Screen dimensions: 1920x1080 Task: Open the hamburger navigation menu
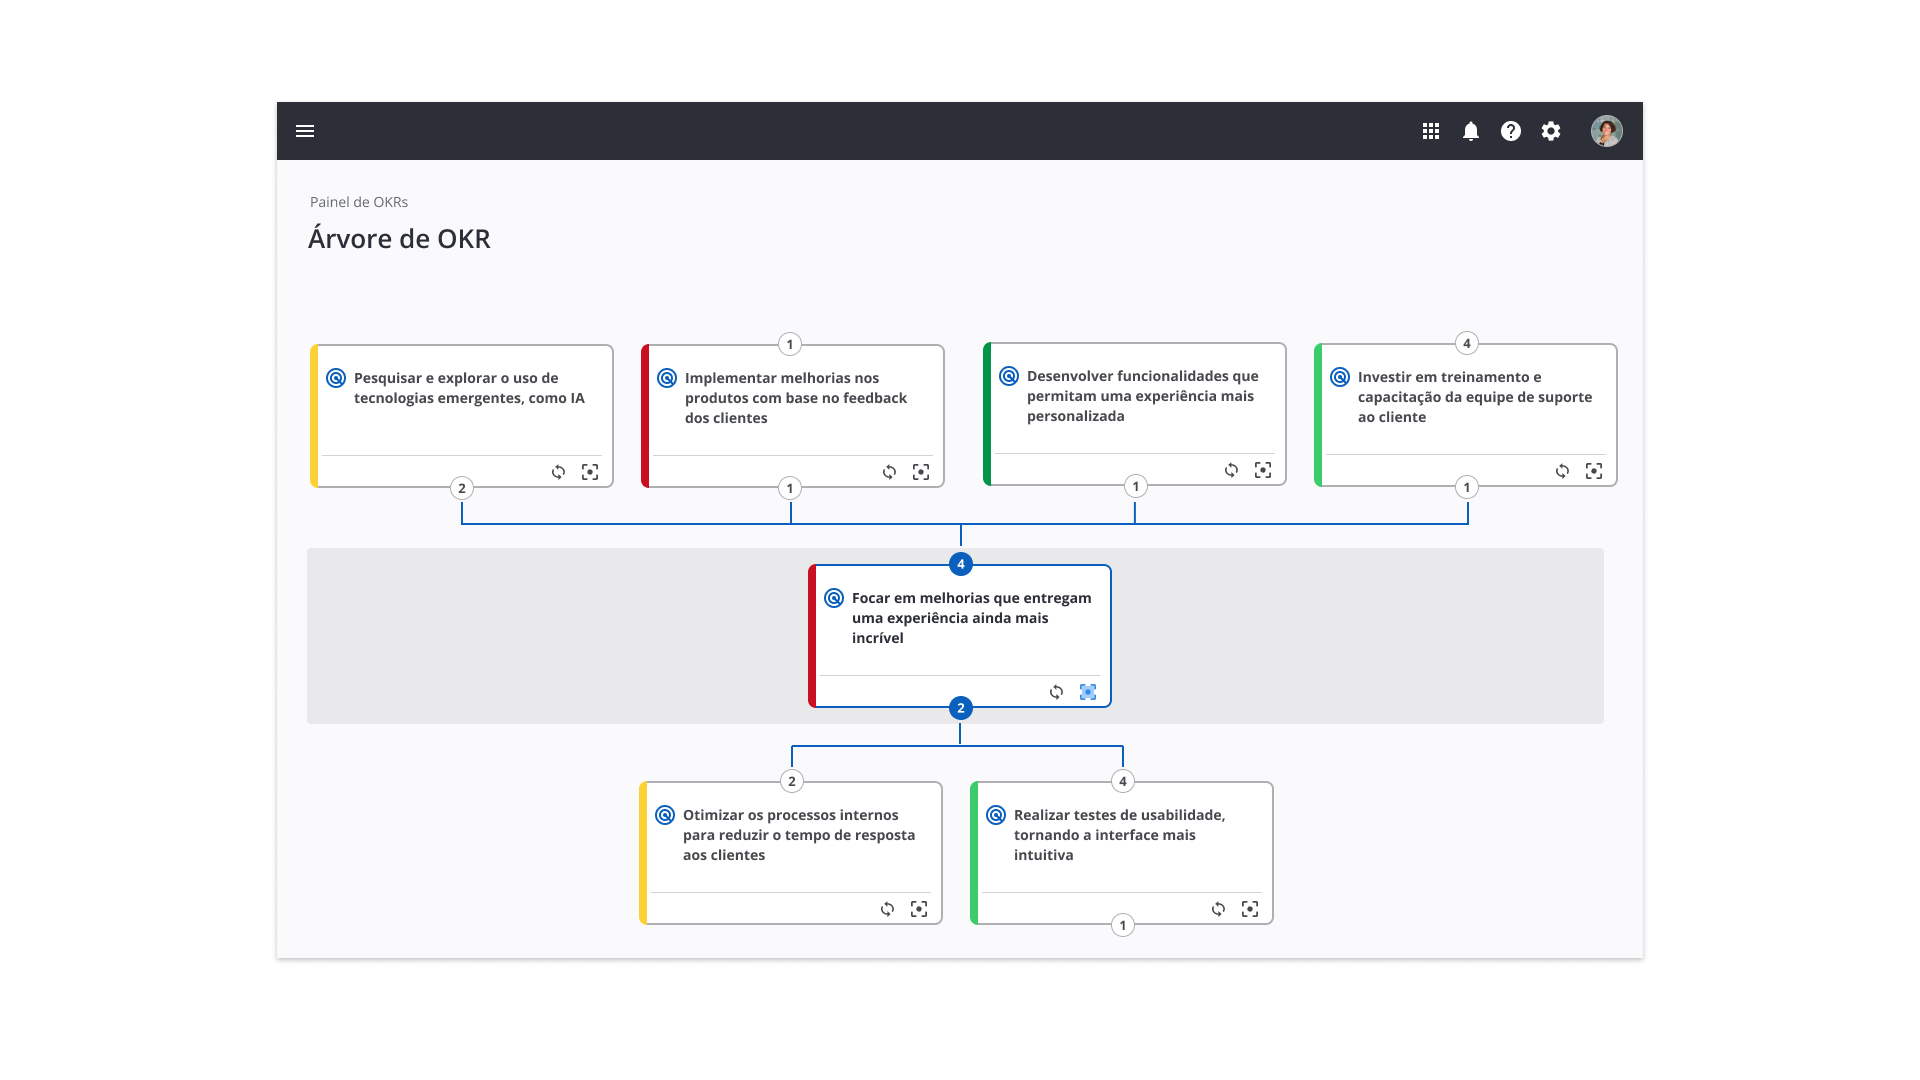tap(305, 131)
